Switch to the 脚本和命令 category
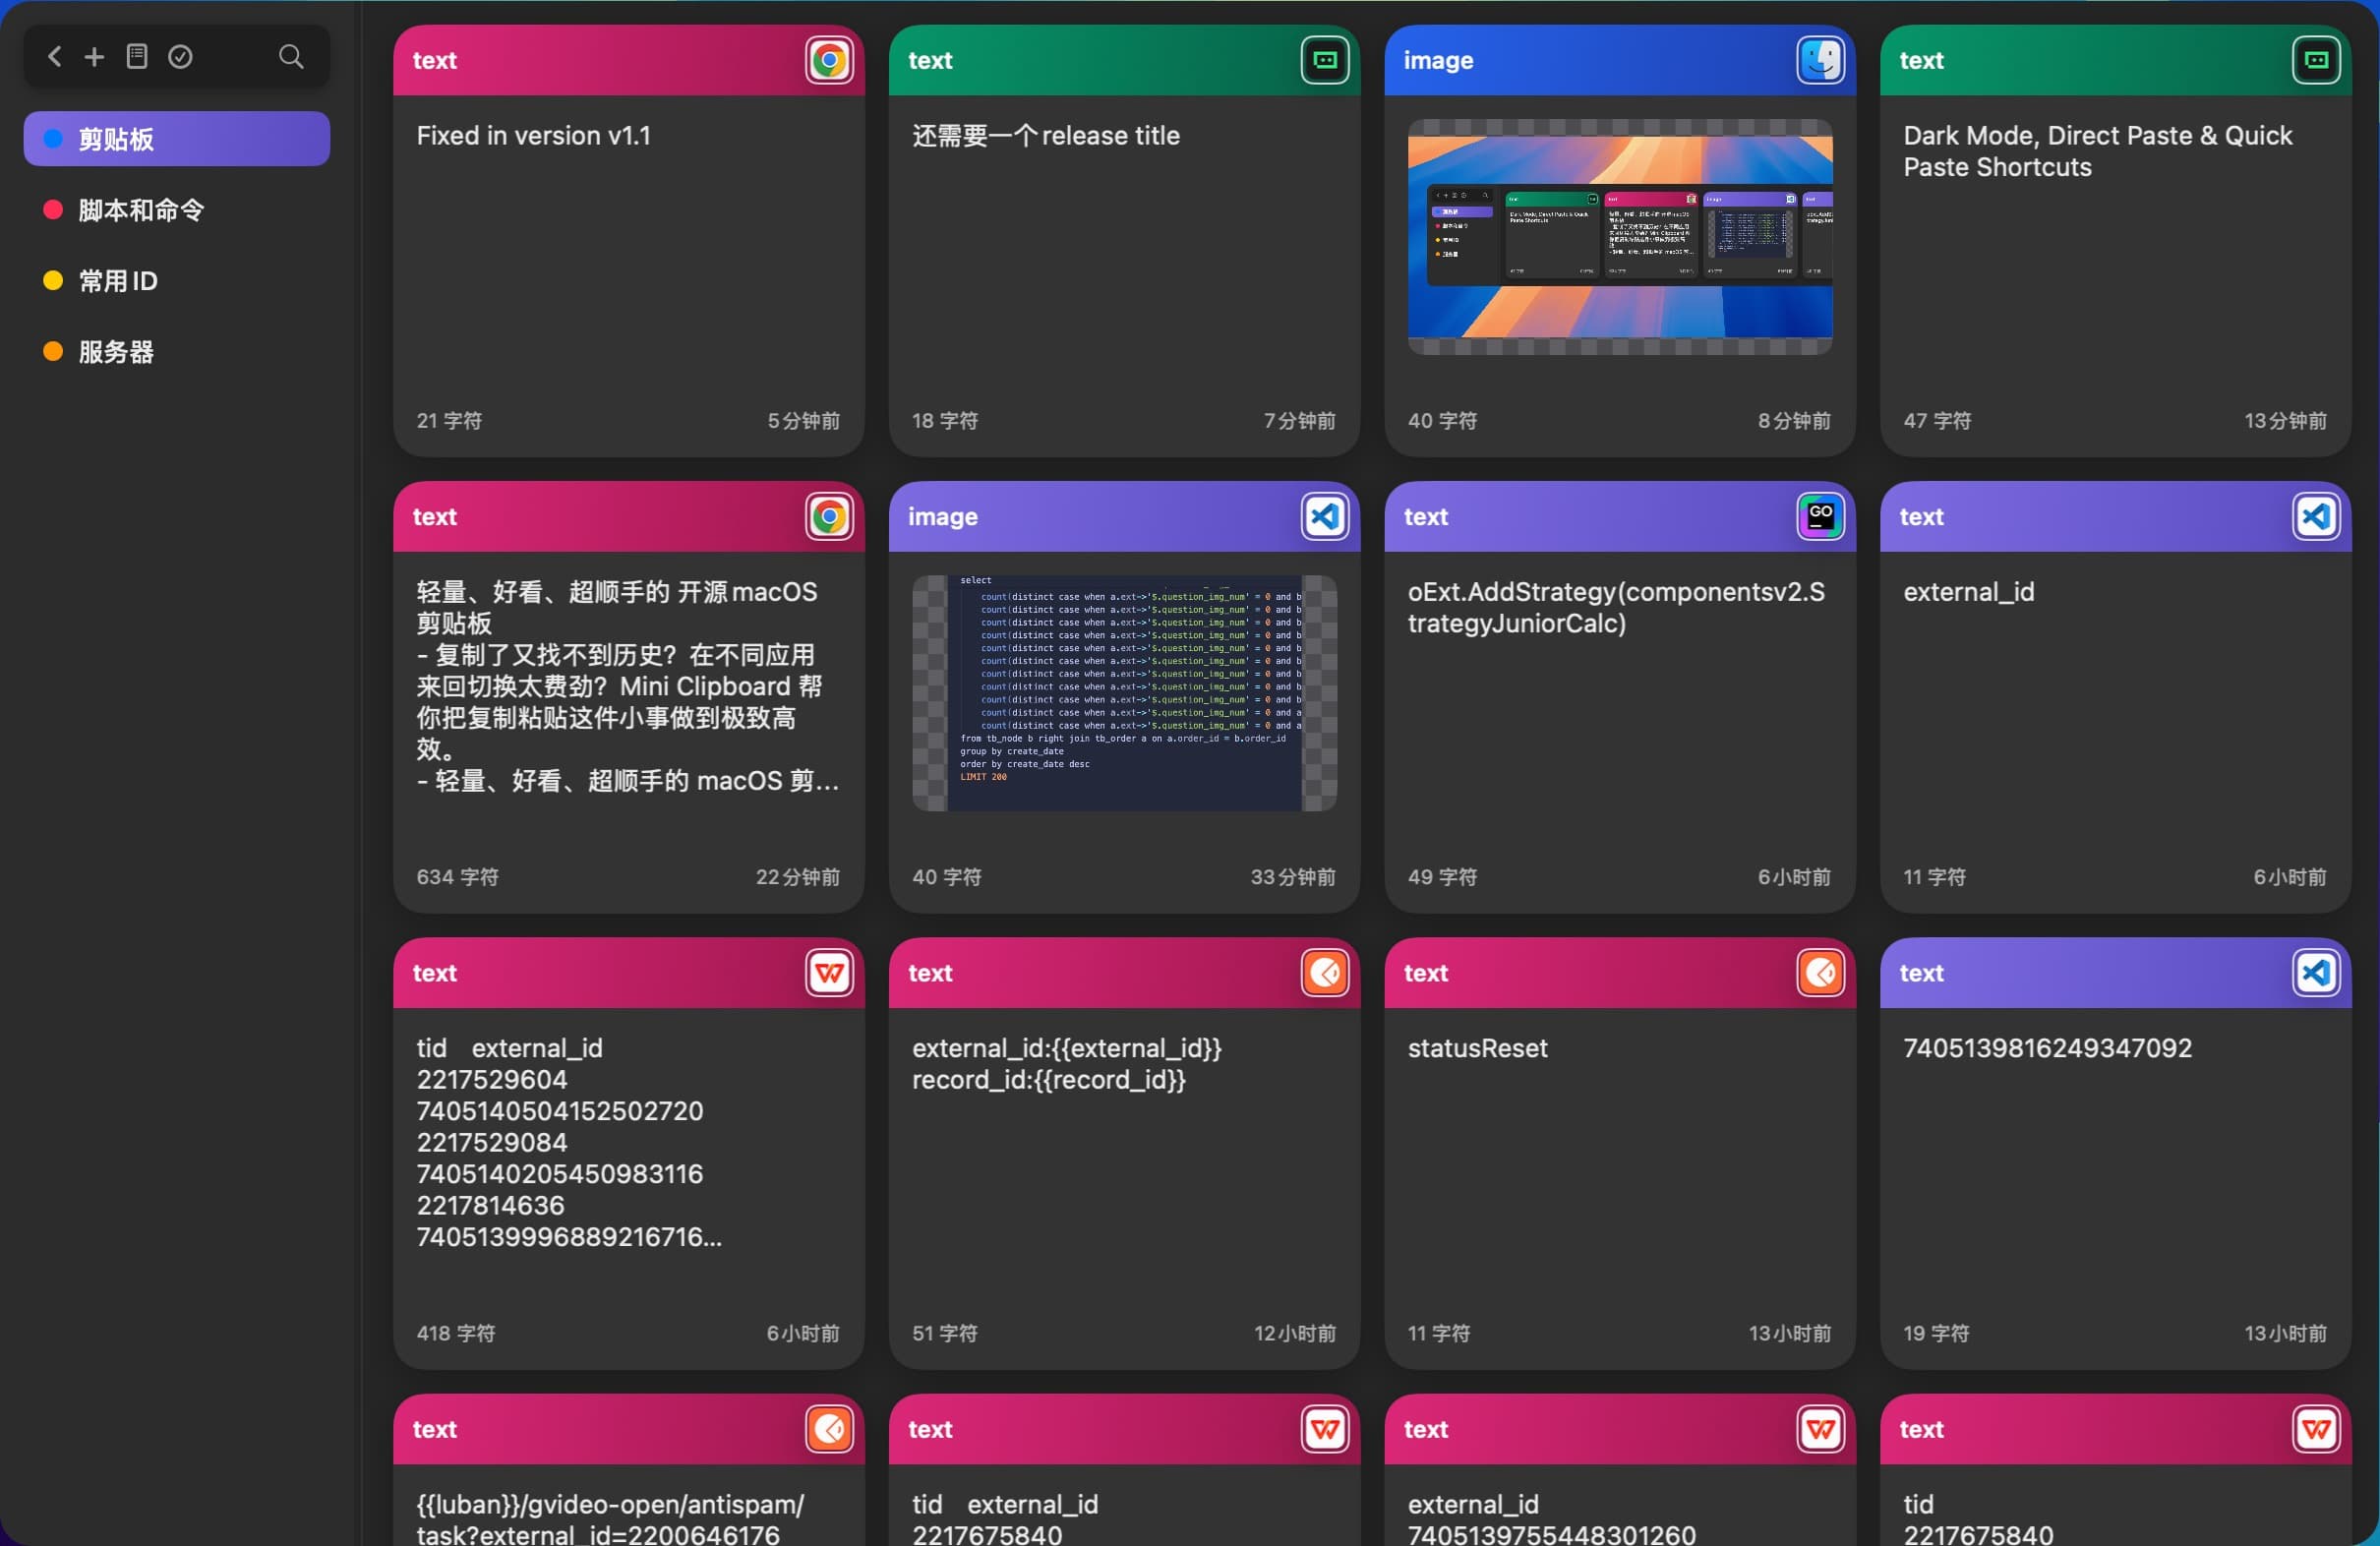2380x1546 pixels. coord(140,209)
